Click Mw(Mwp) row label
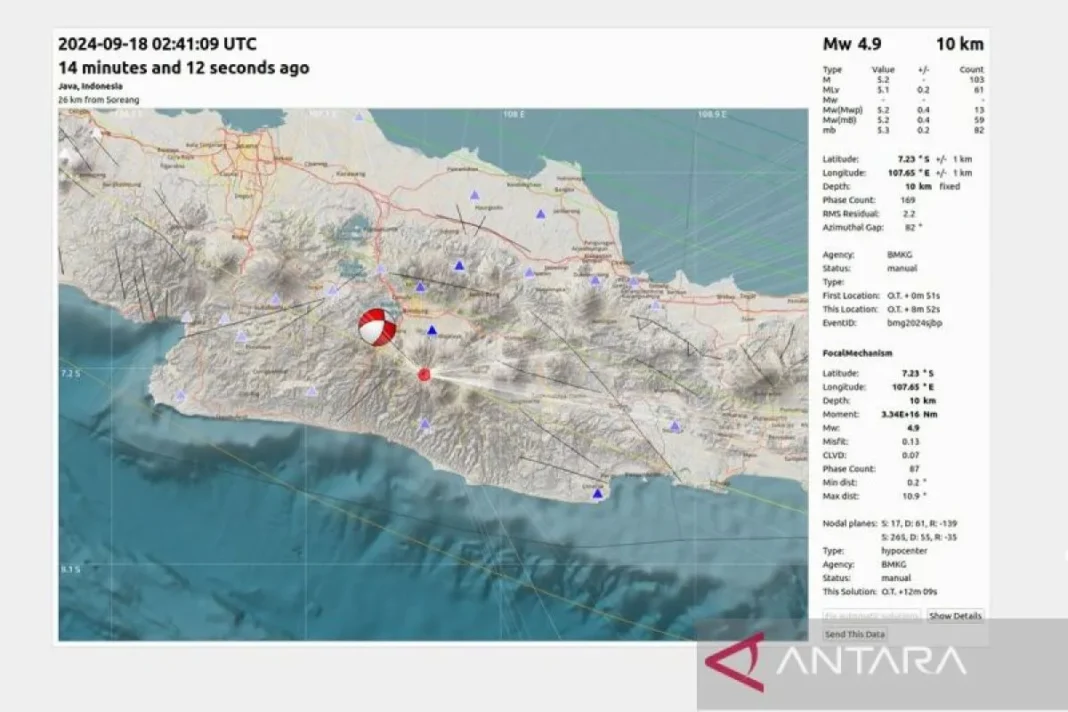 [843, 110]
